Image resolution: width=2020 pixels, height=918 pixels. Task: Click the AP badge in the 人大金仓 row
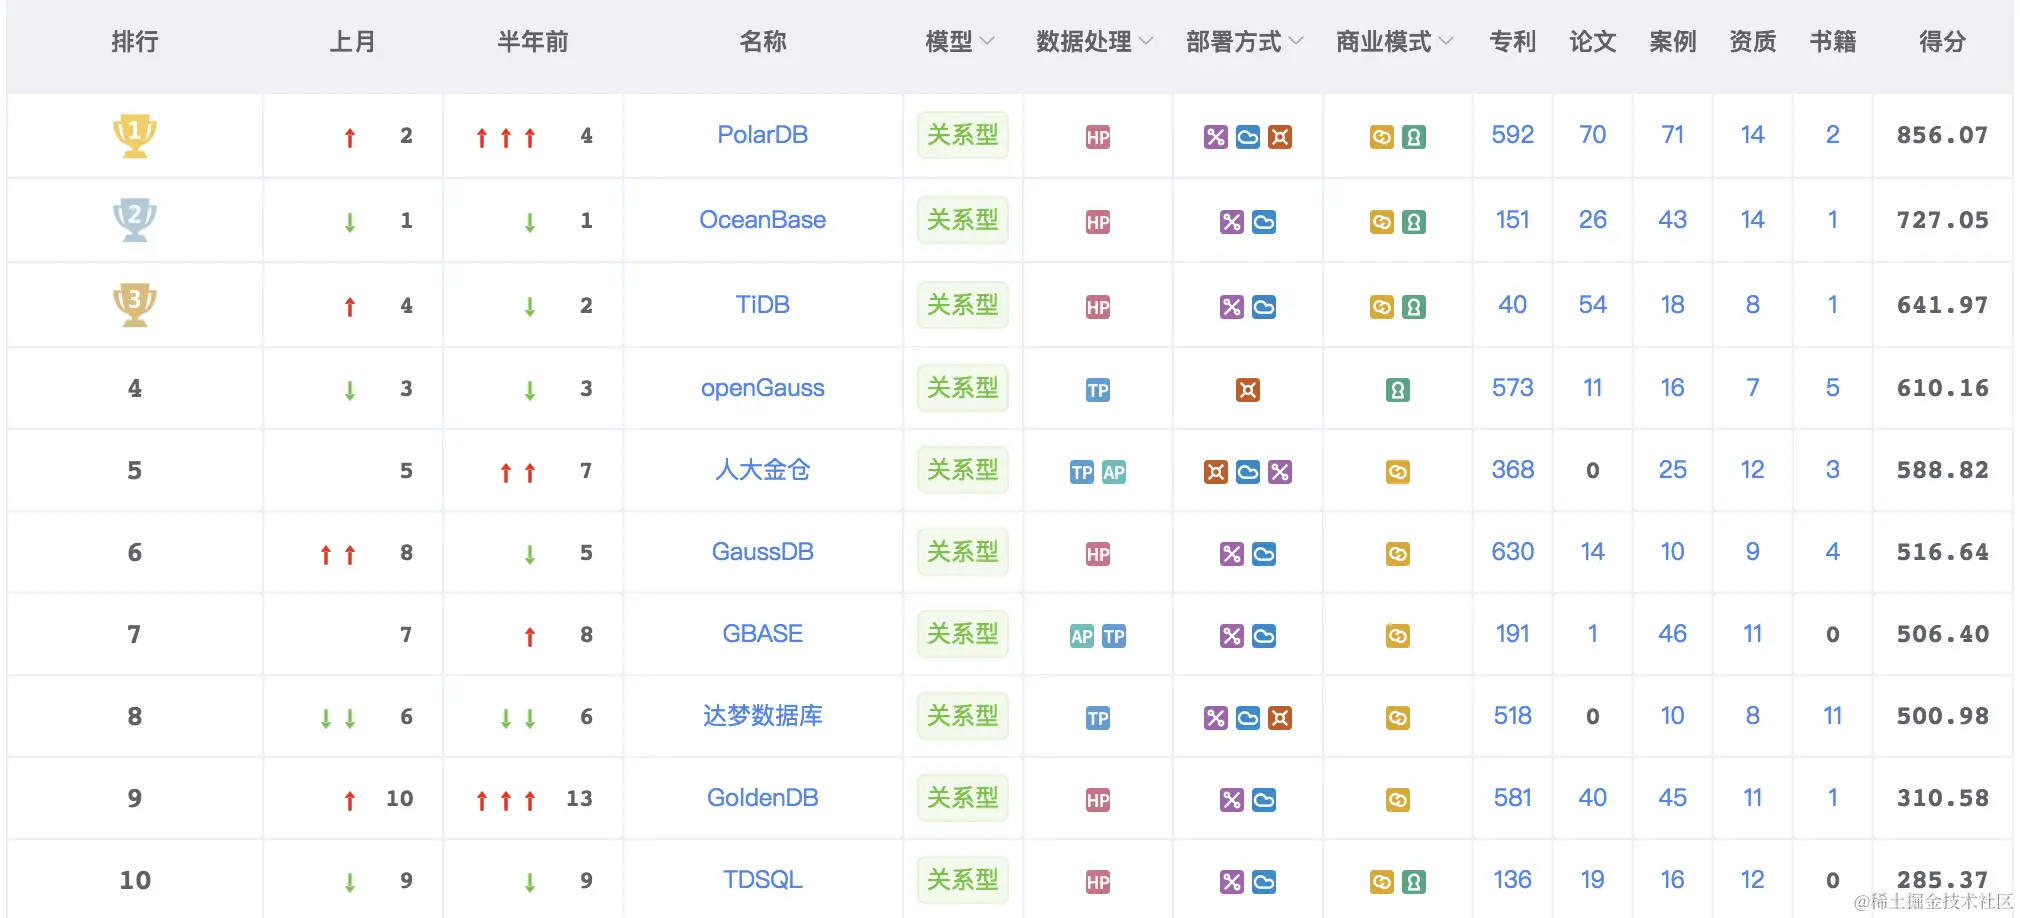(x=1114, y=472)
